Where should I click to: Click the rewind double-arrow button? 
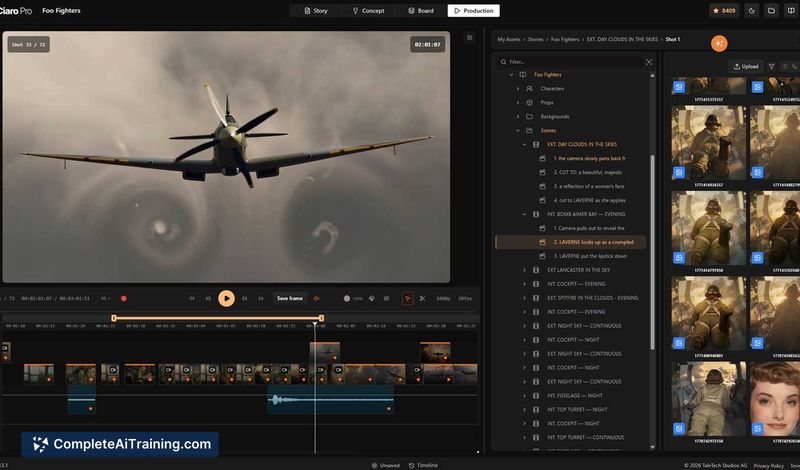click(x=192, y=299)
